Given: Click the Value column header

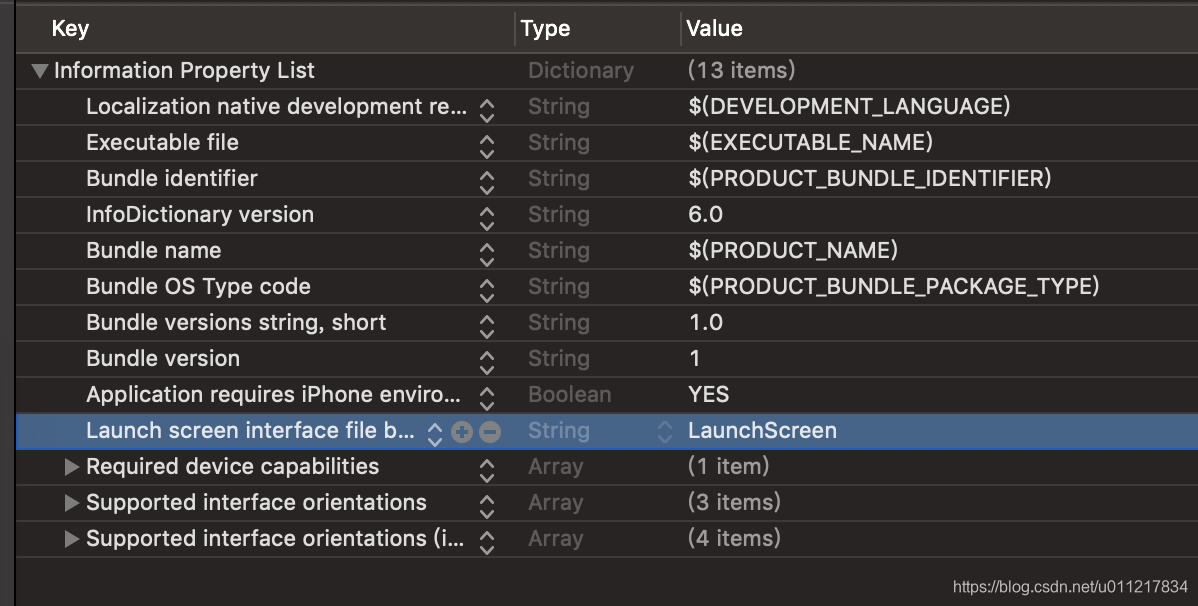Looking at the screenshot, I should point(715,29).
